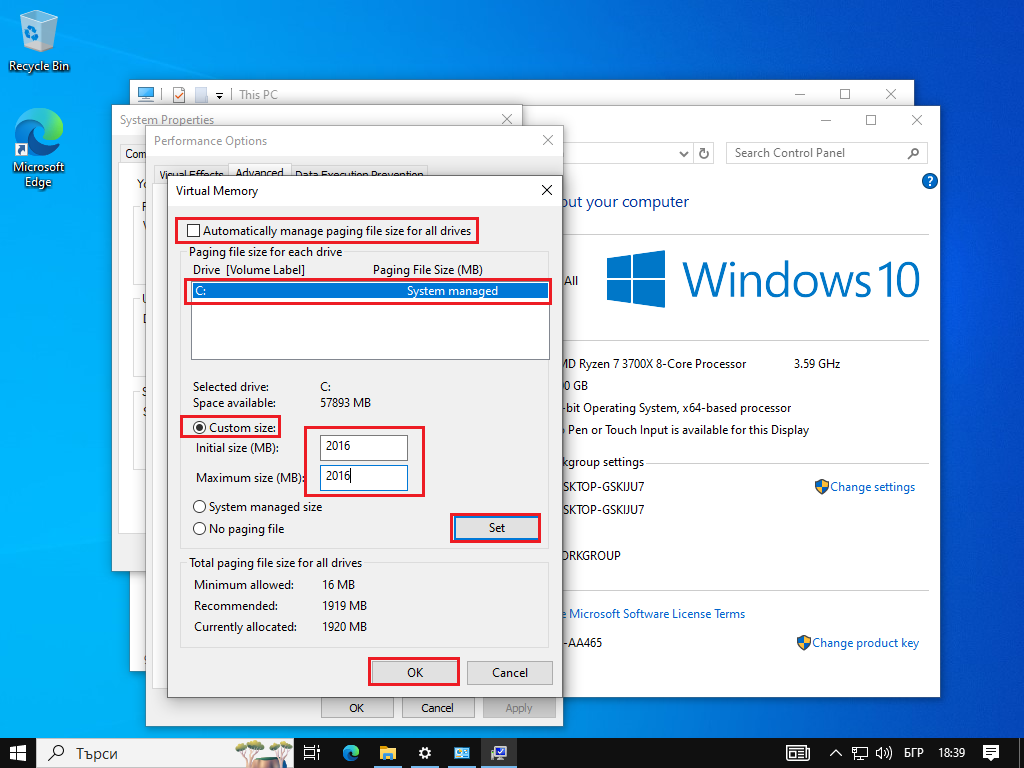Image resolution: width=1024 pixels, height=768 pixels.
Task: Click the This PC computer title icon
Action: pos(146,94)
